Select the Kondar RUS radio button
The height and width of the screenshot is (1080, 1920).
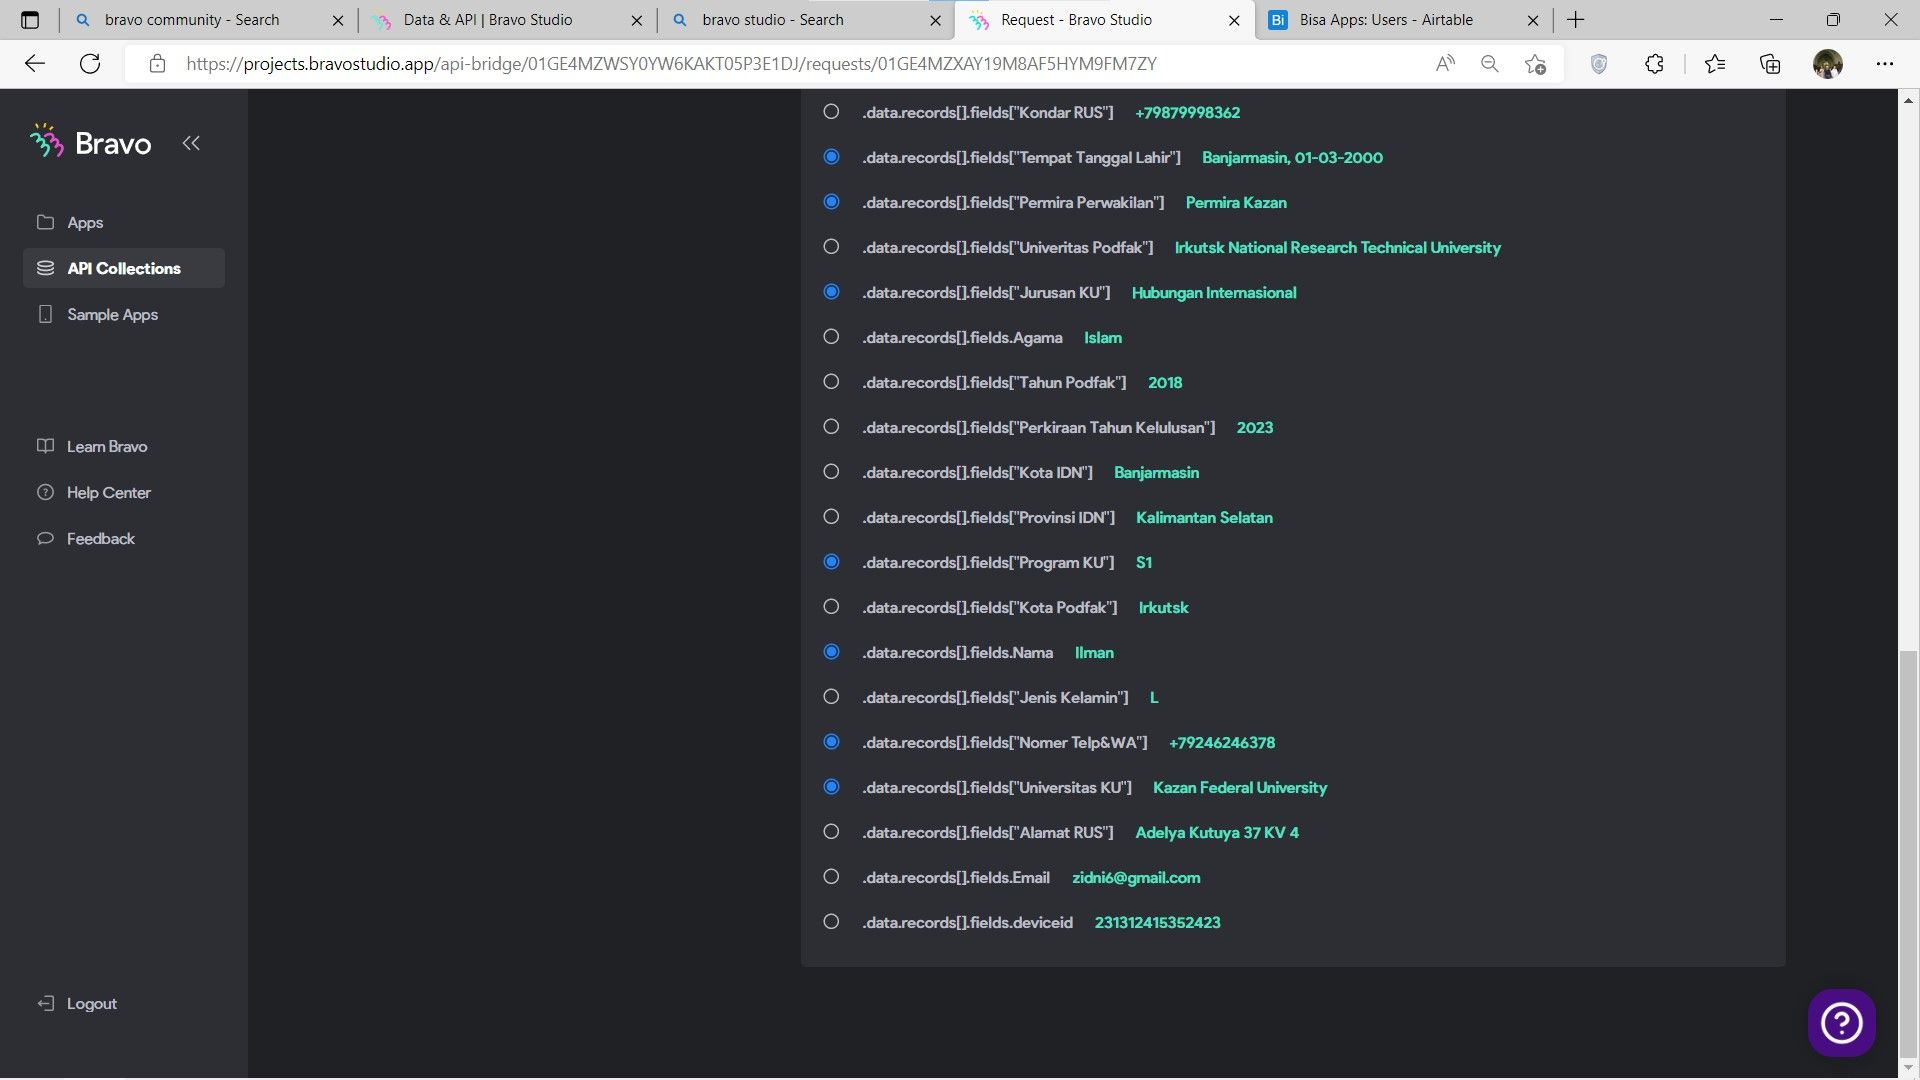831,112
